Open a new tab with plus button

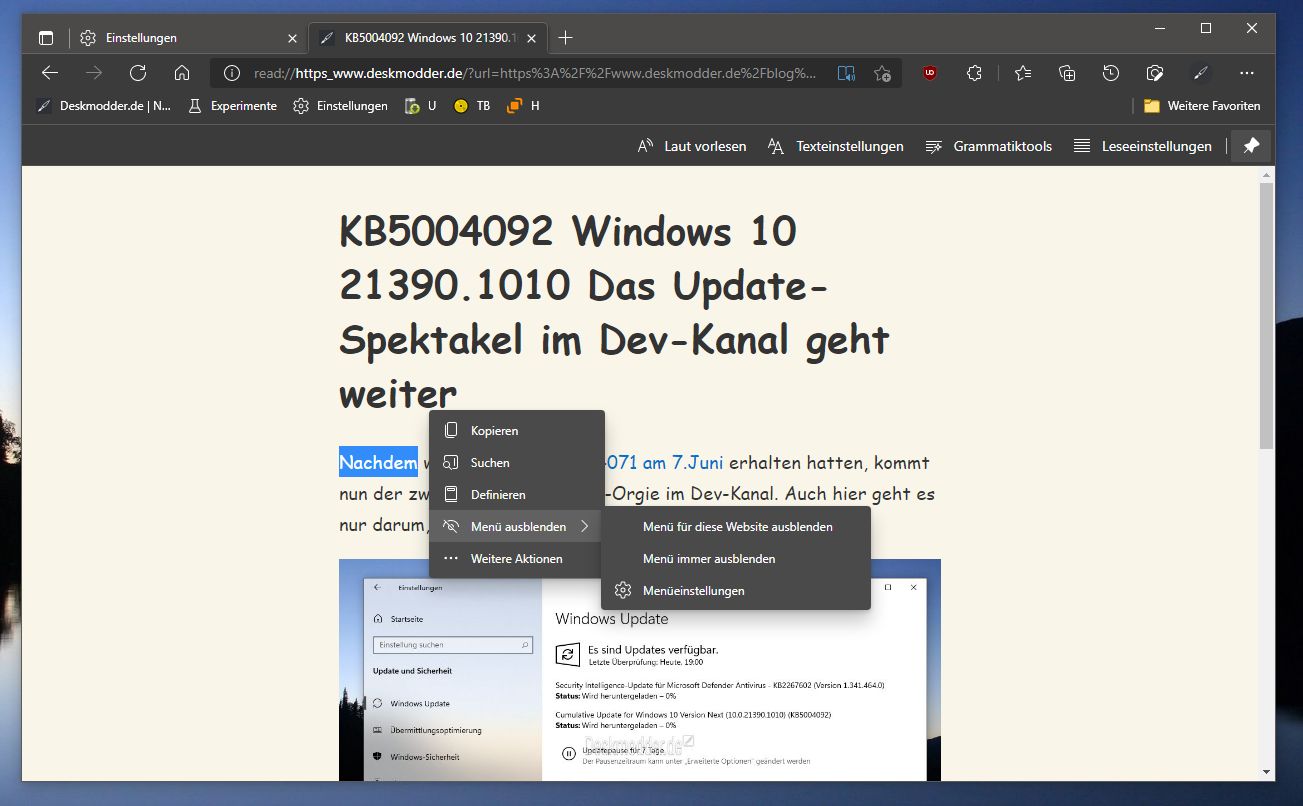[565, 38]
